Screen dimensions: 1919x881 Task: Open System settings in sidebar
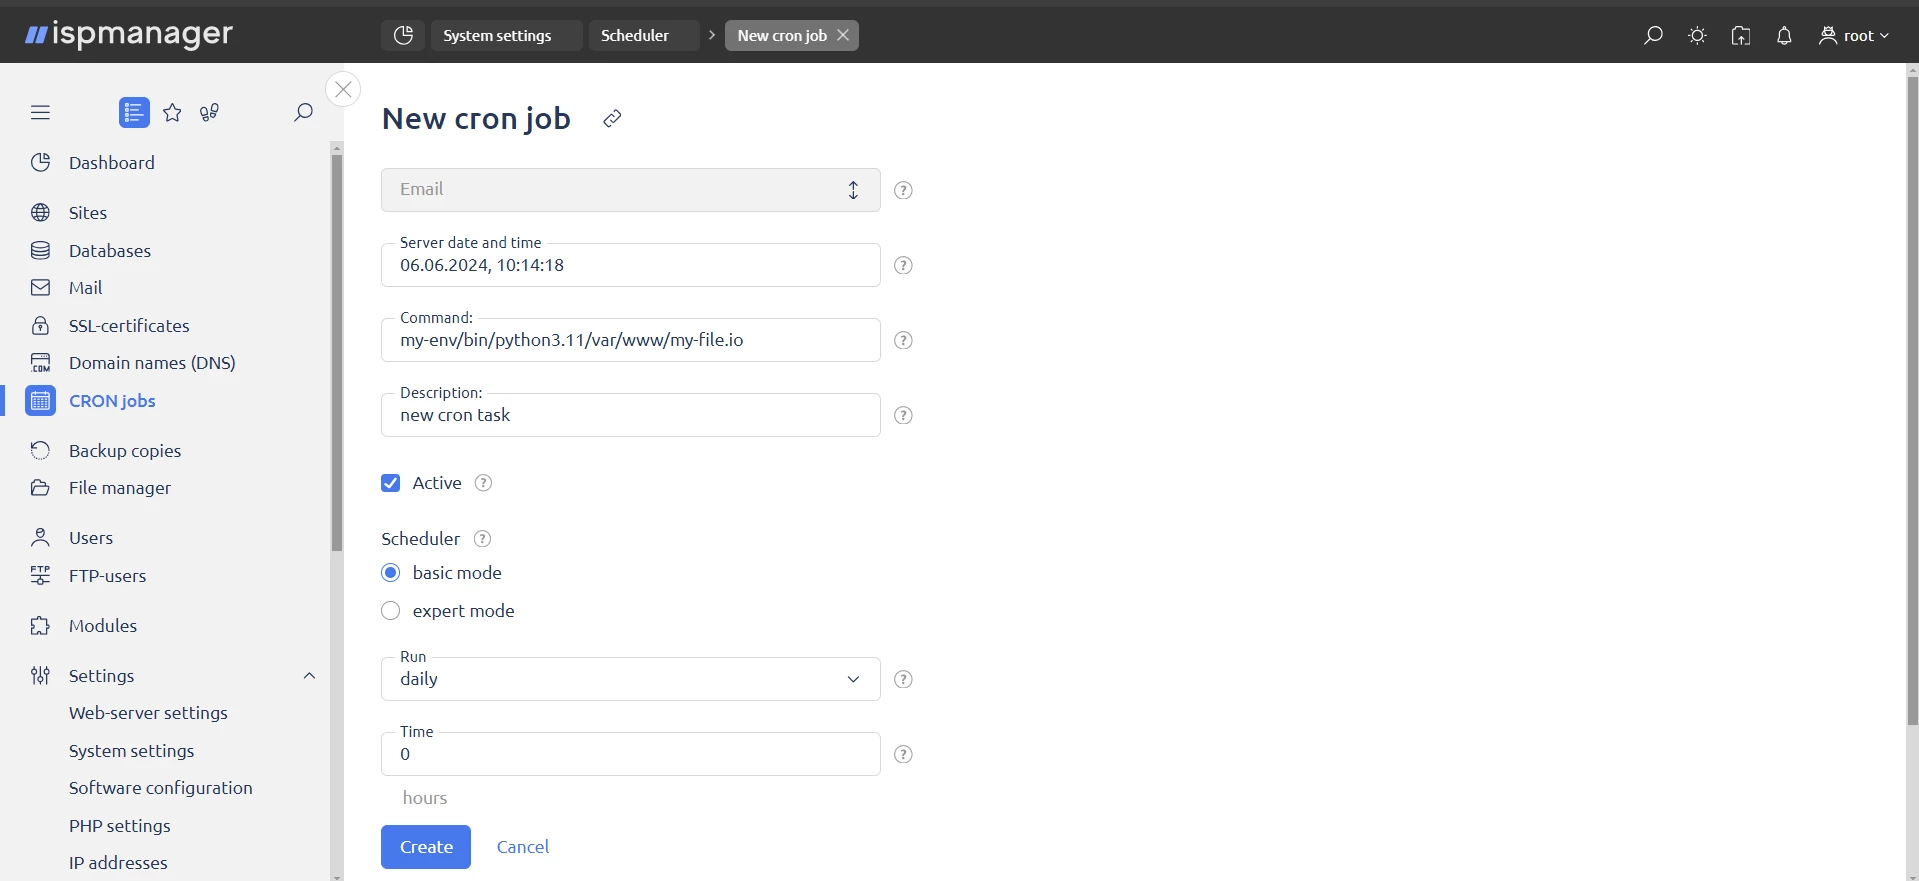pyautogui.click(x=131, y=750)
